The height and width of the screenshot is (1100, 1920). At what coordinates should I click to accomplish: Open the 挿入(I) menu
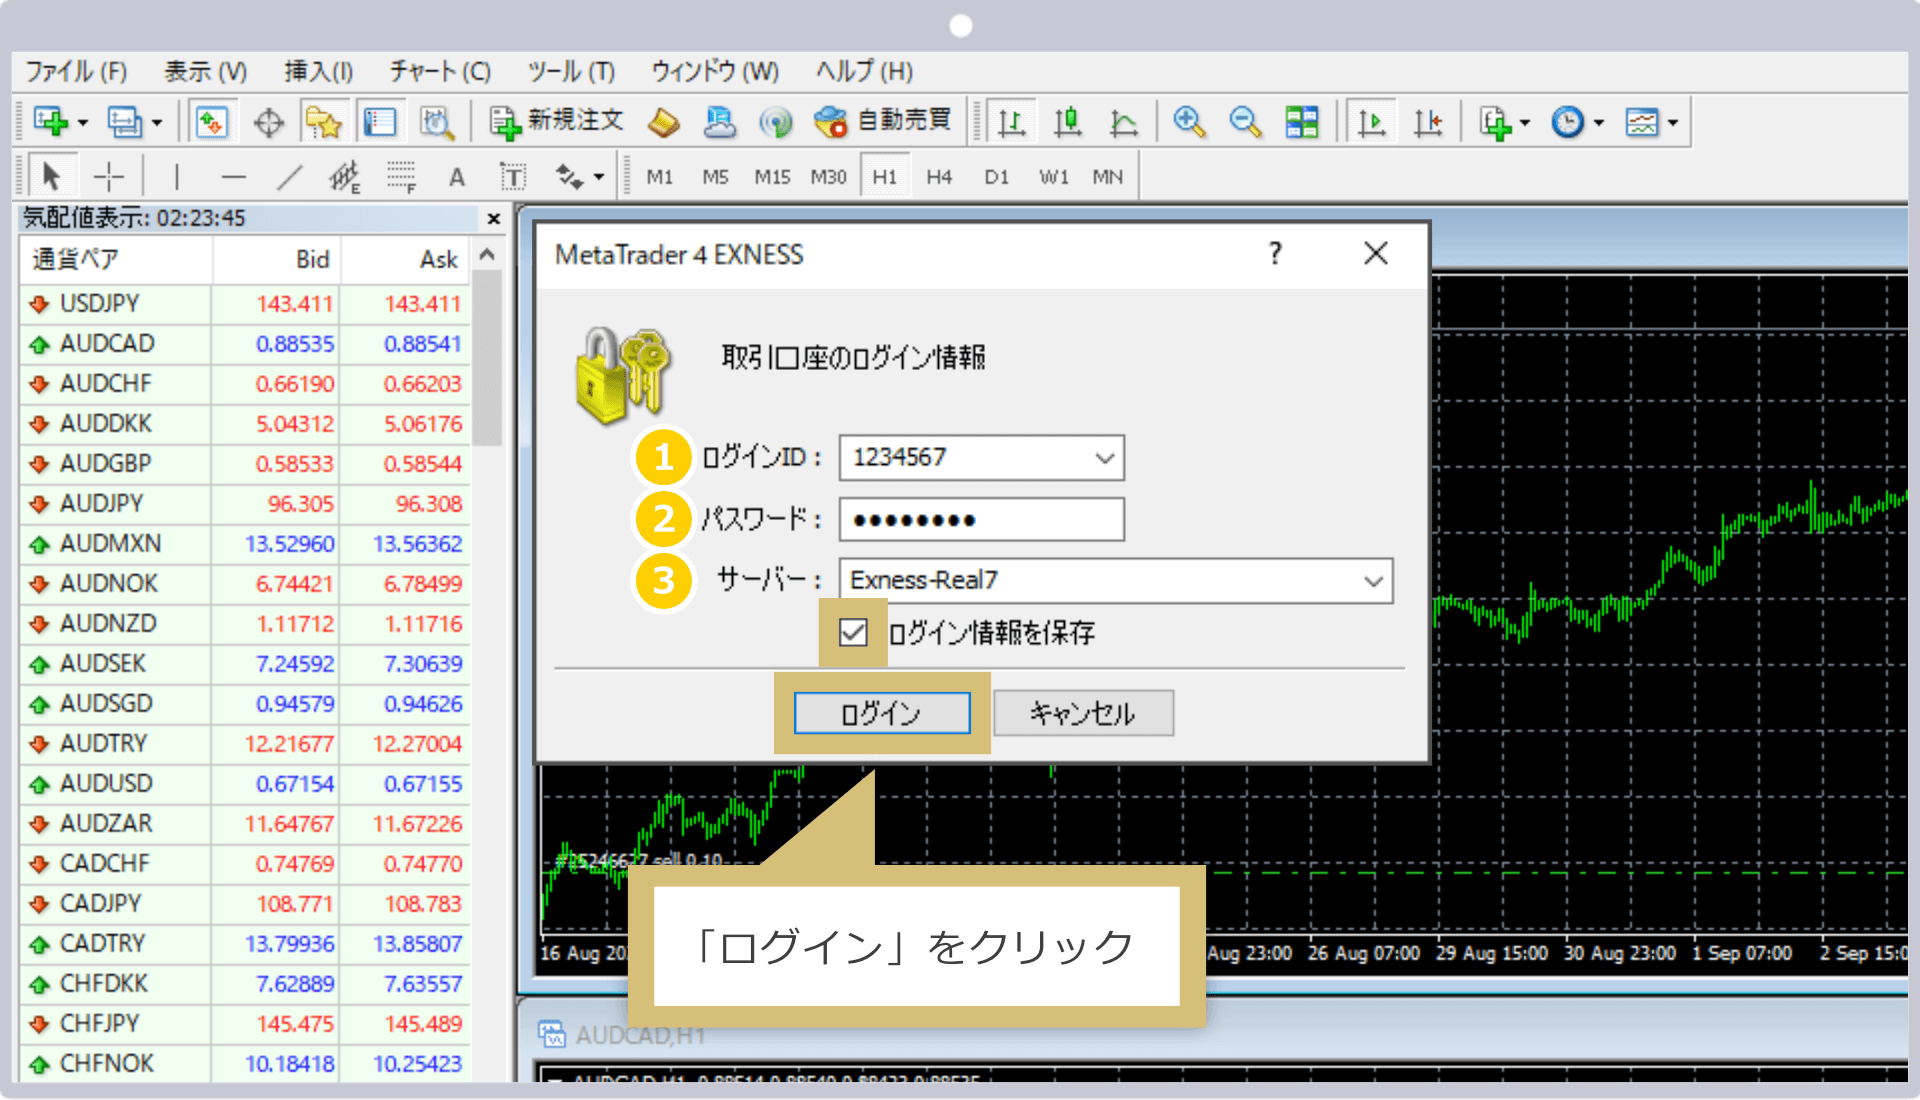[x=318, y=71]
